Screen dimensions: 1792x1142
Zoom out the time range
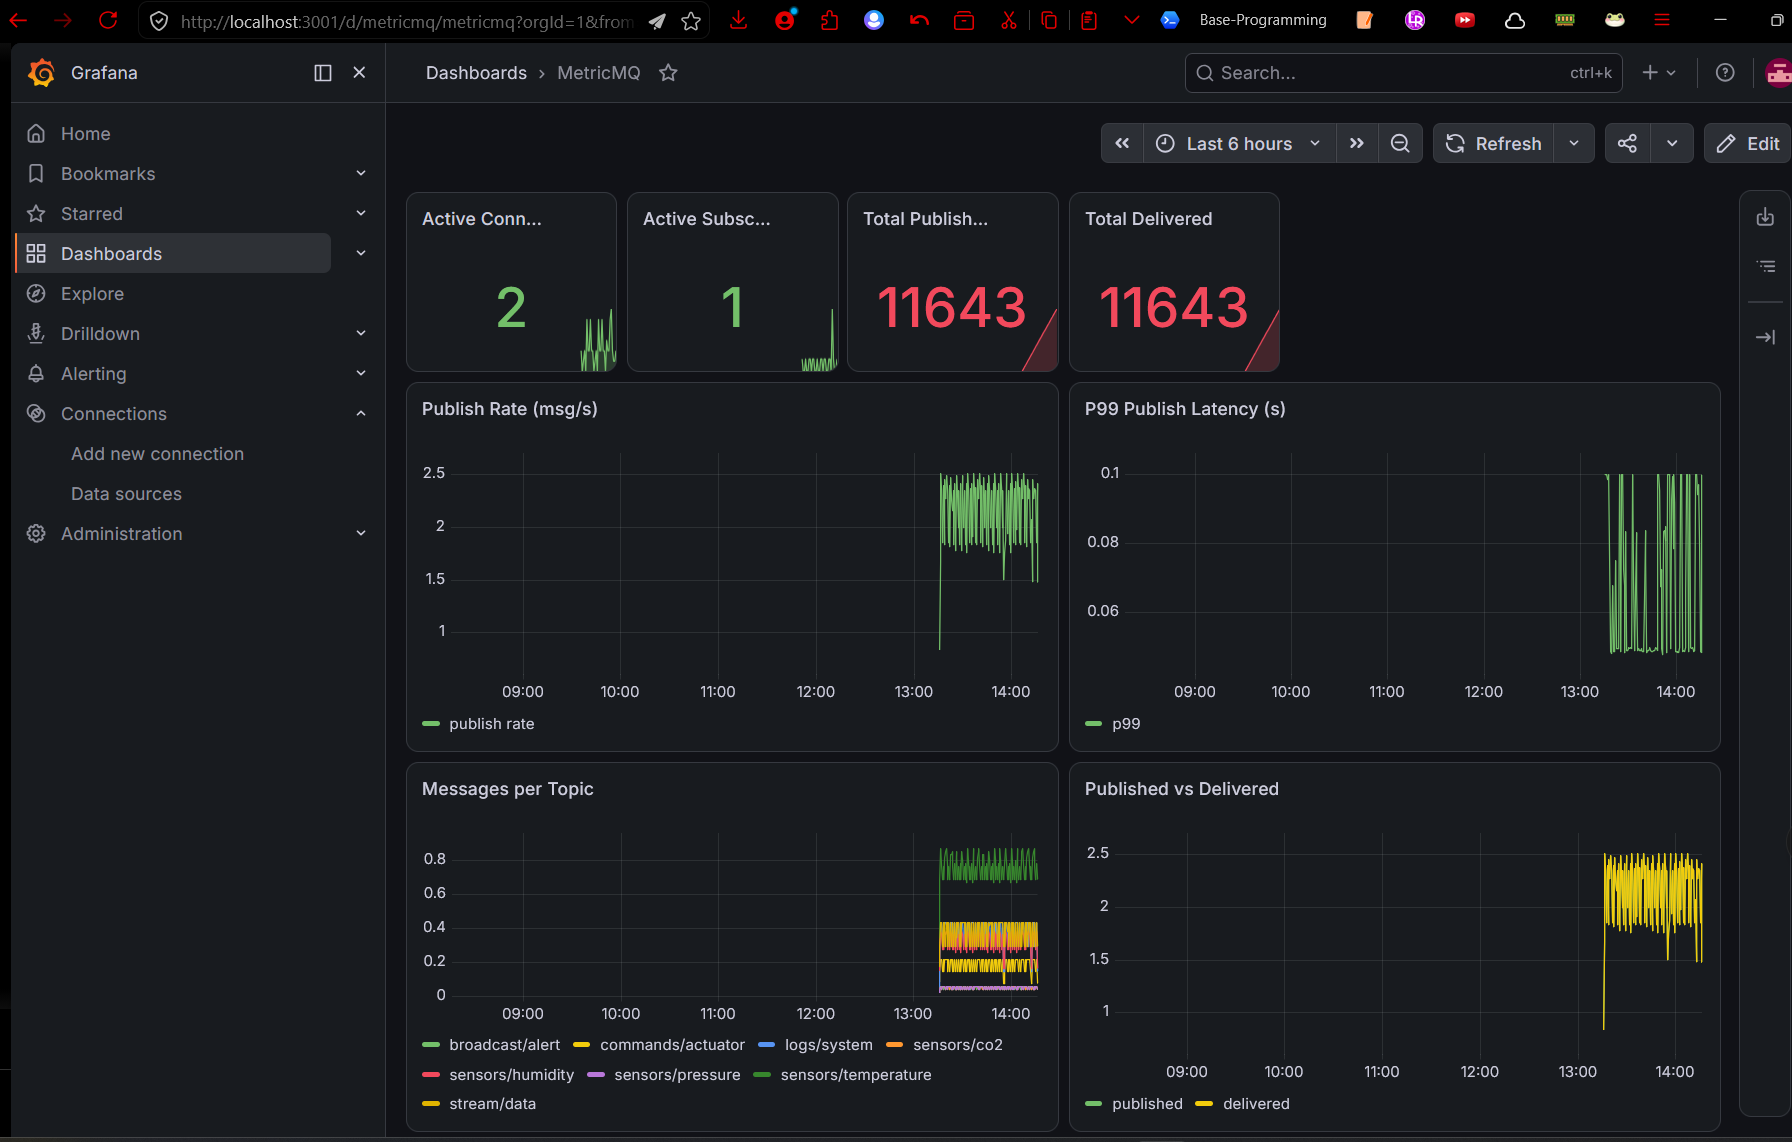pos(1400,144)
